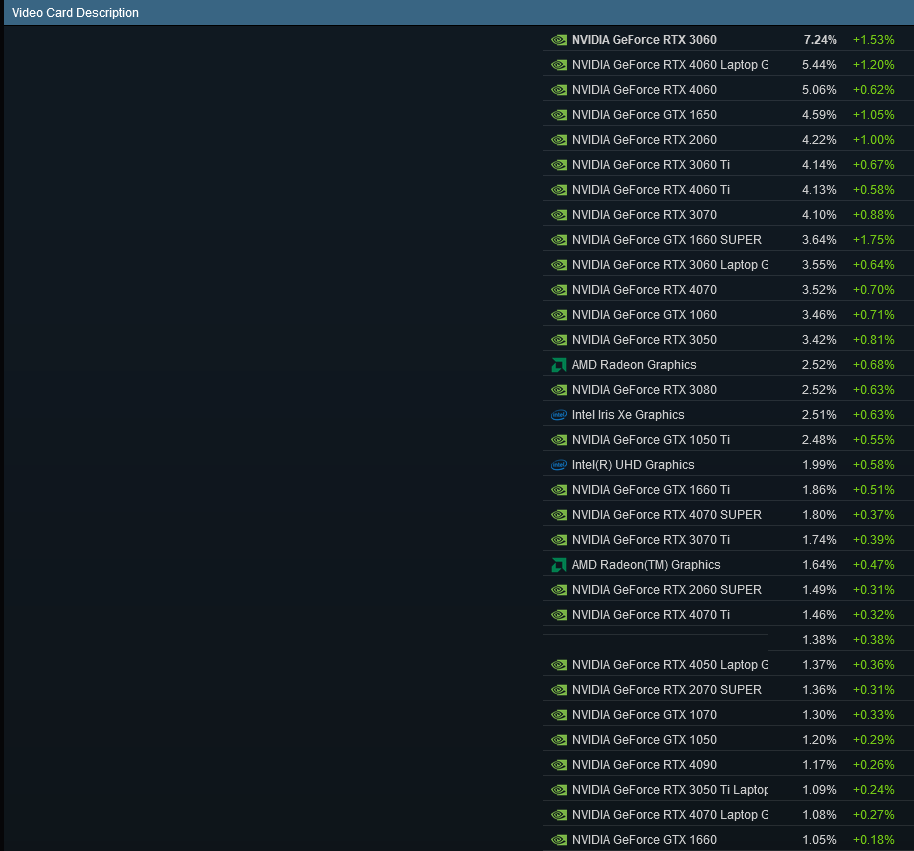Click the 1.38% value in the unnamed row

coord(819,640)
